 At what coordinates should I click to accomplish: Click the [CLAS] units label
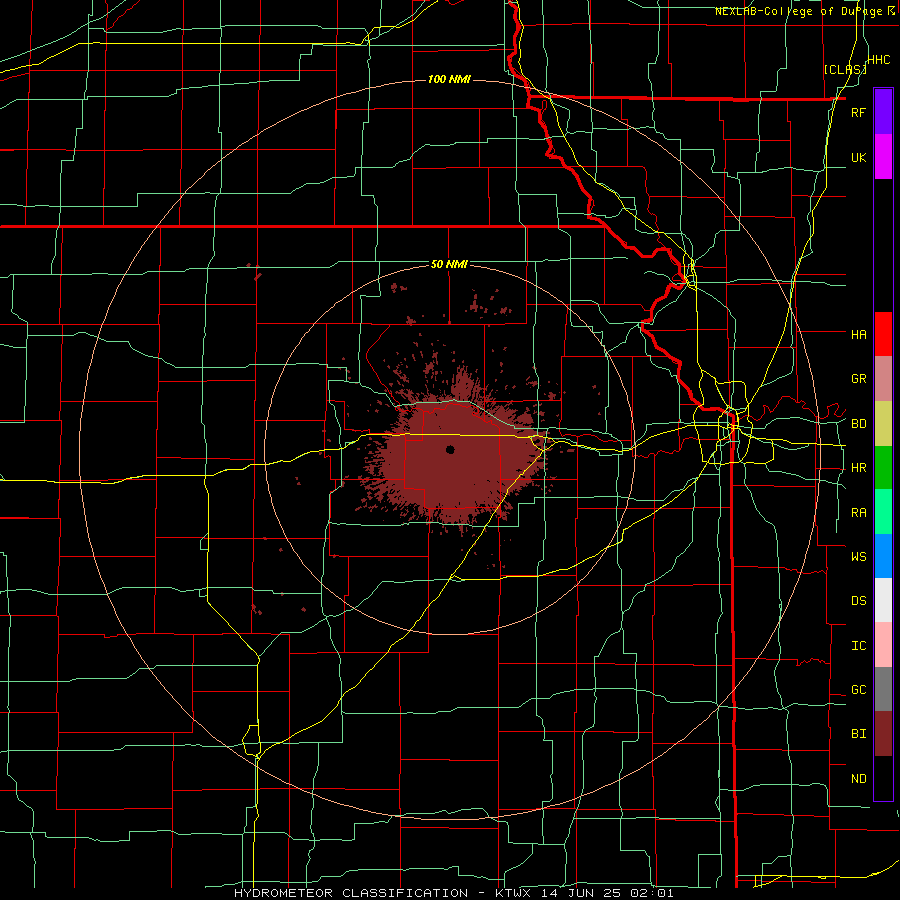[845, 69]
